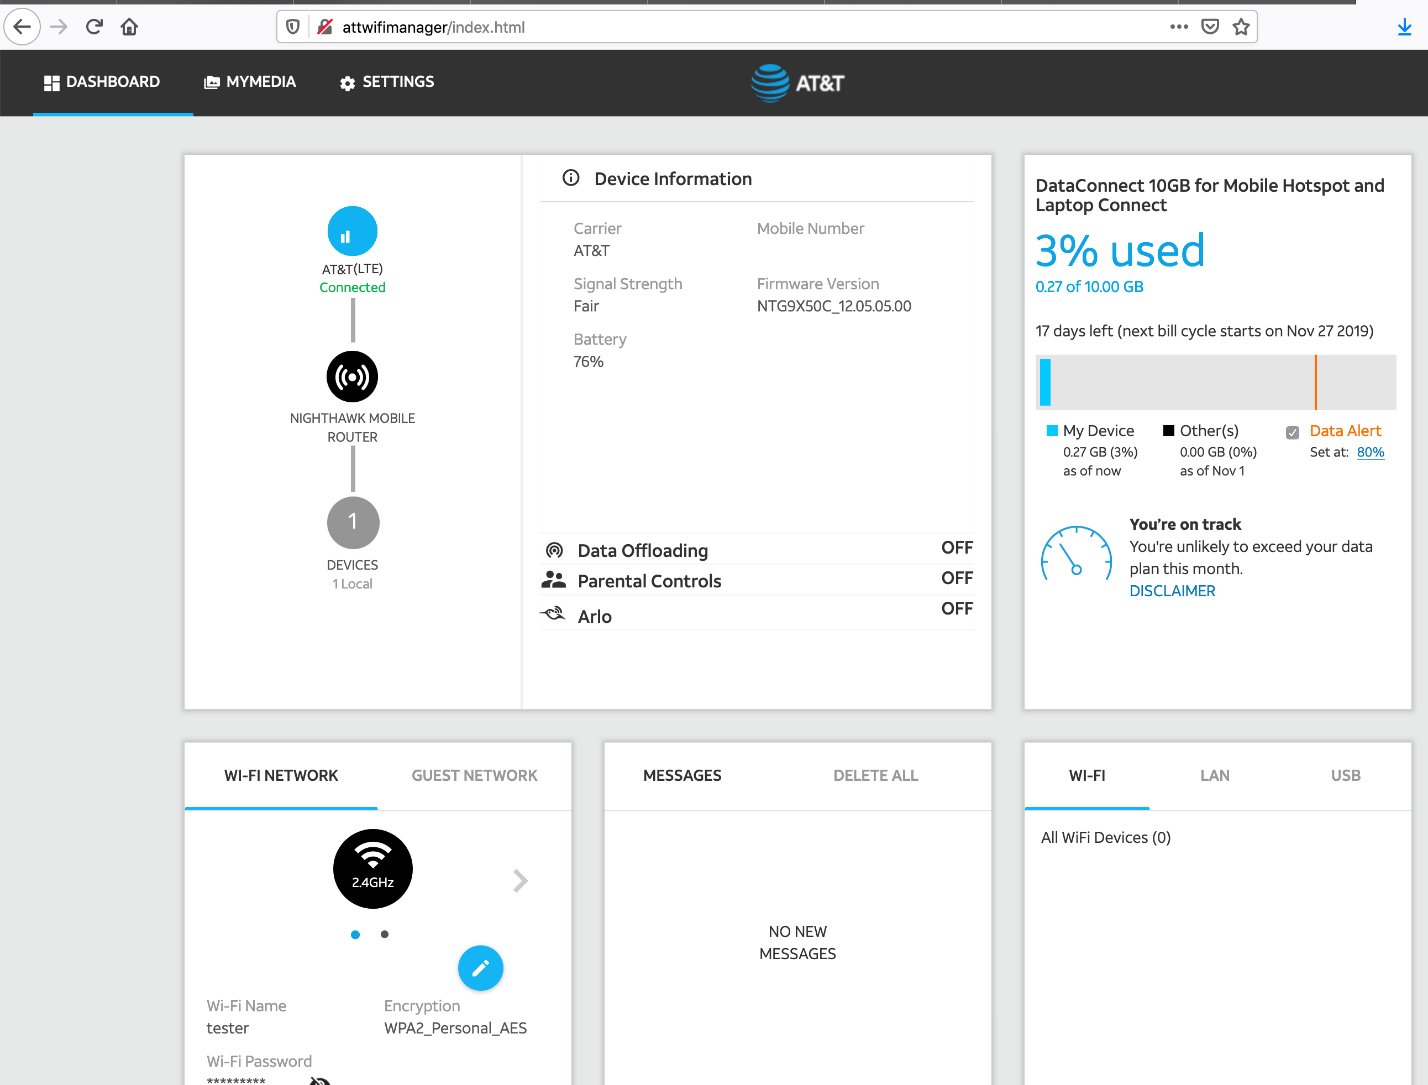Reload the current page

[94, 27]
